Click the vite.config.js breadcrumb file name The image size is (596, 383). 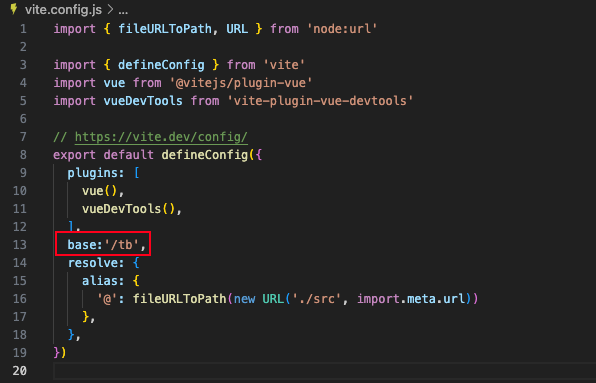[x=63, y=10]
